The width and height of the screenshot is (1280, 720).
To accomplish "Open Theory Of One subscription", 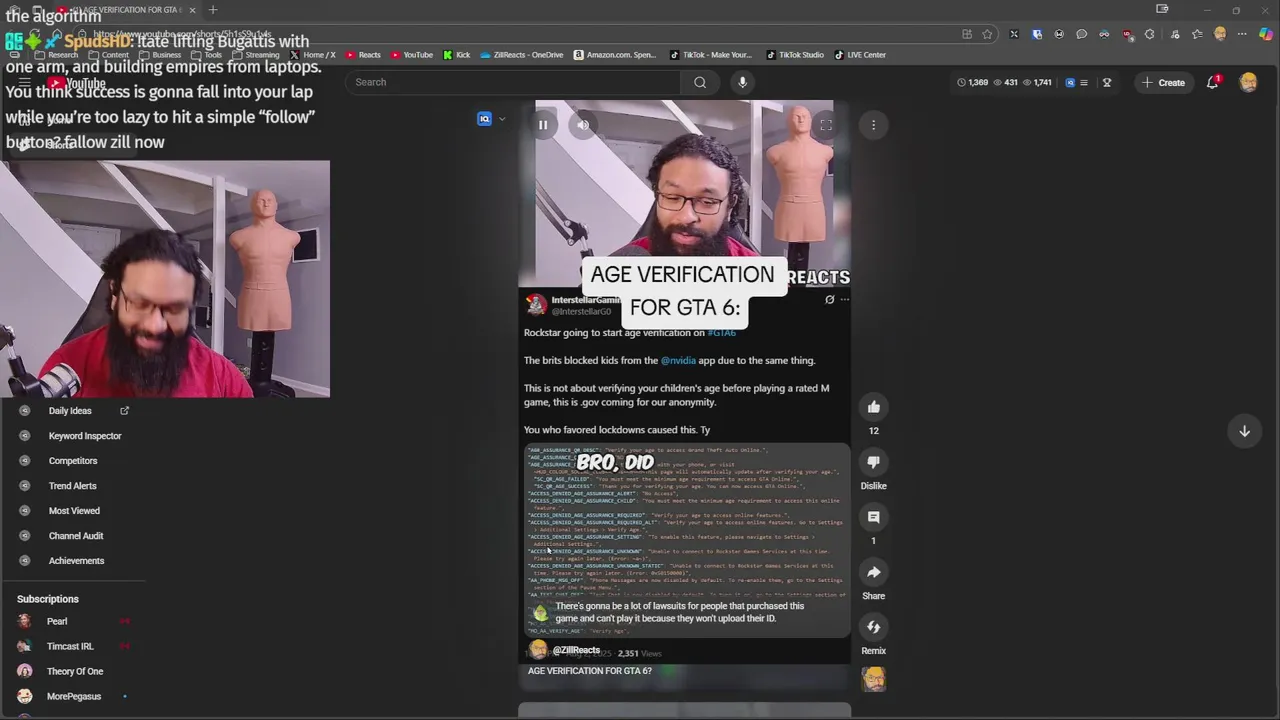I will tap(75, 671).
